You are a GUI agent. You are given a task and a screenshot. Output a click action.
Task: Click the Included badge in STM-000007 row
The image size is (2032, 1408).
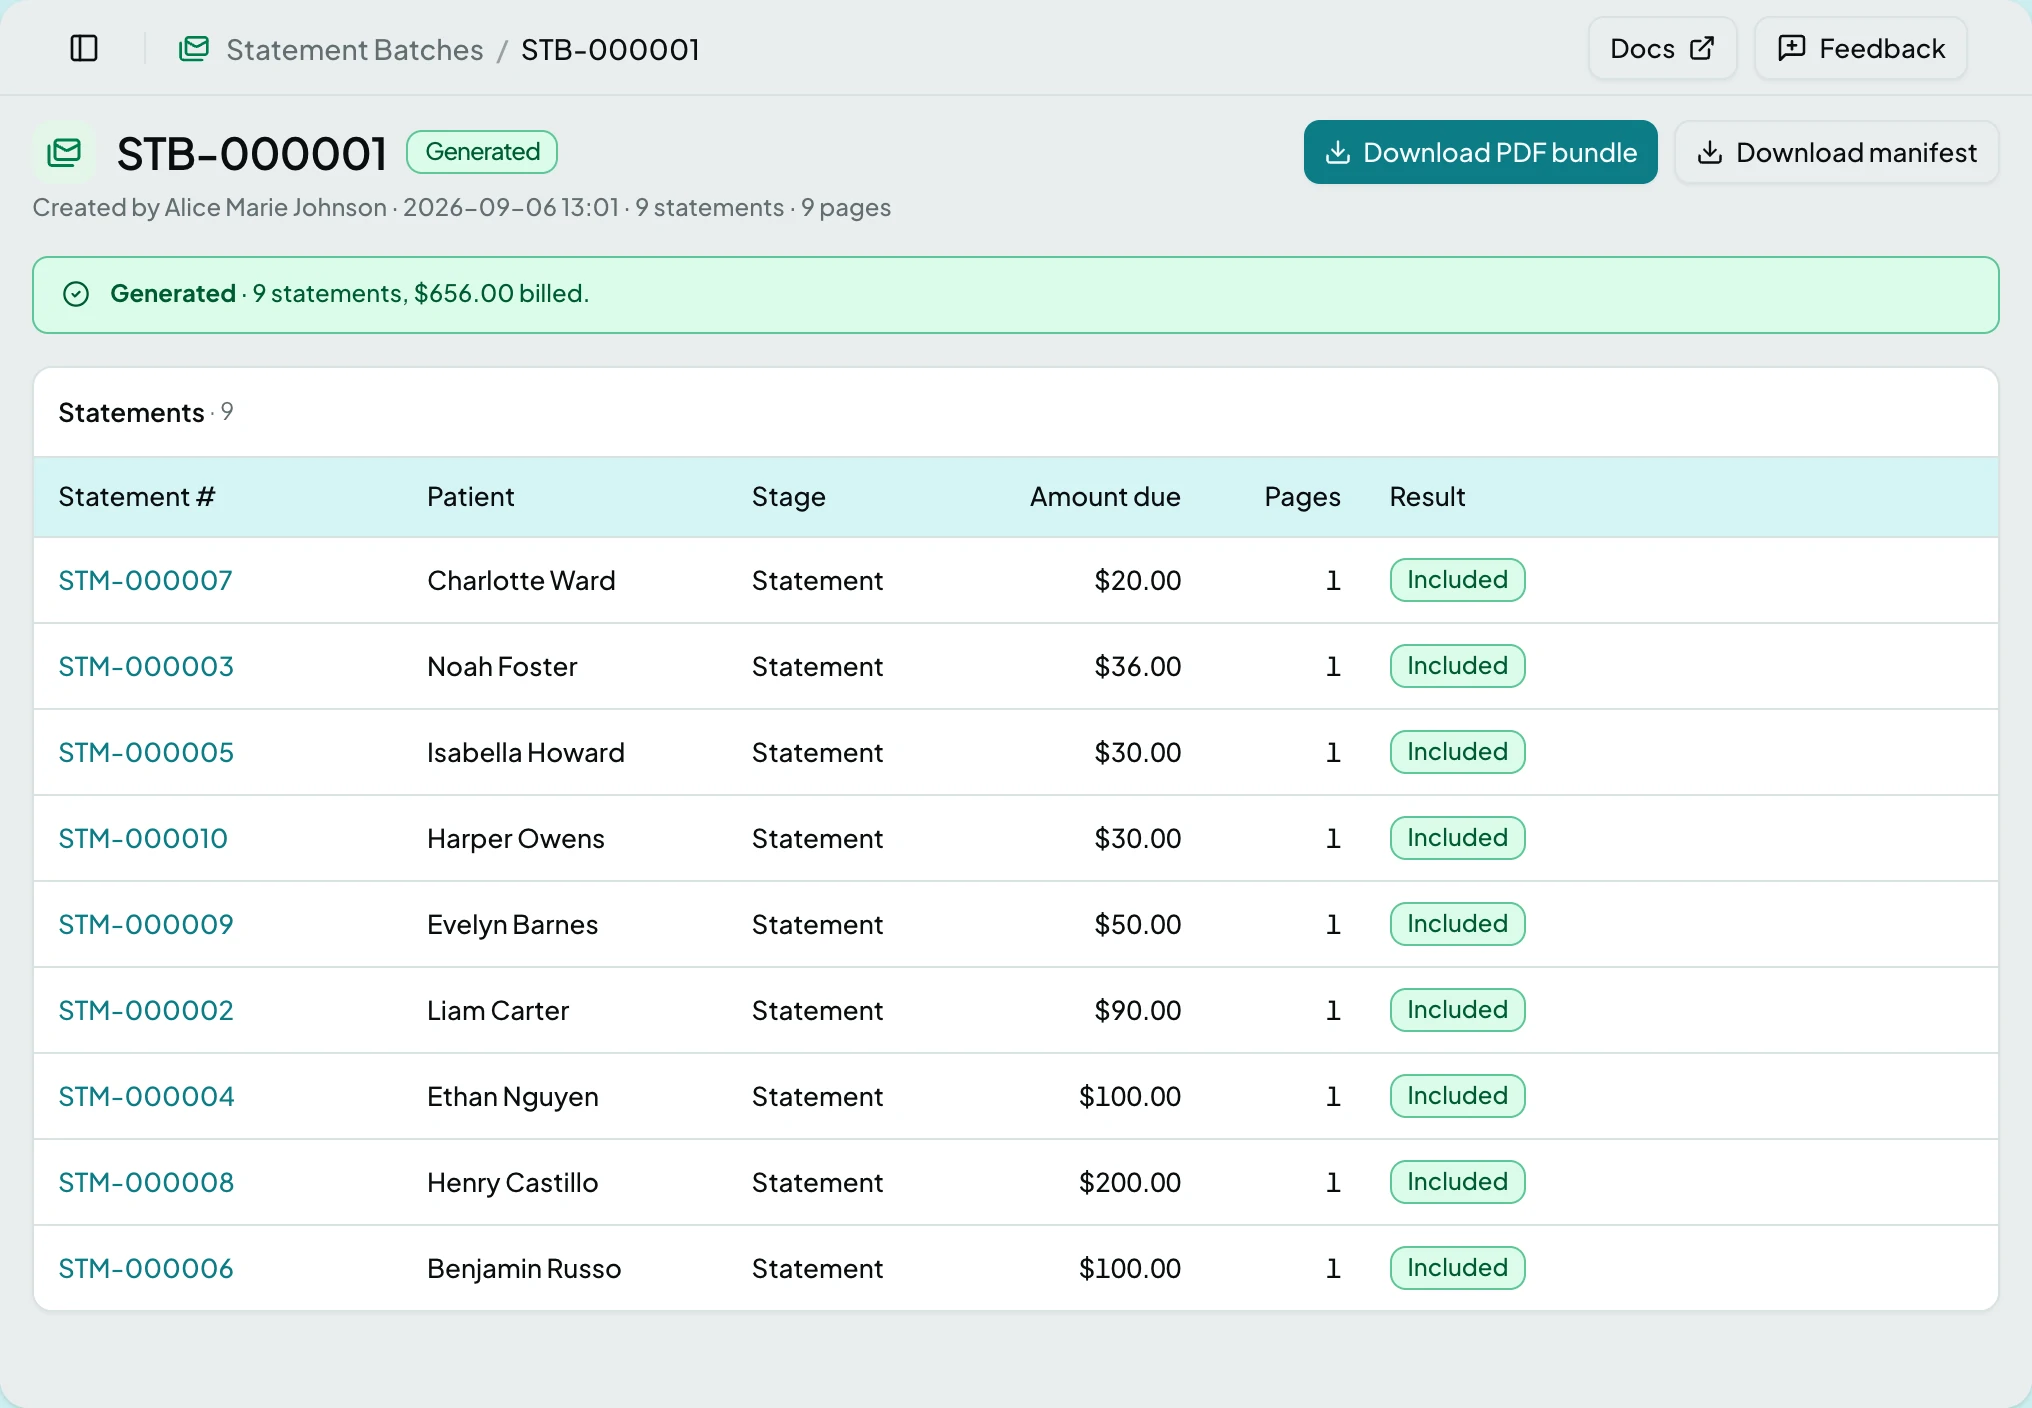tap(1457, 580)
